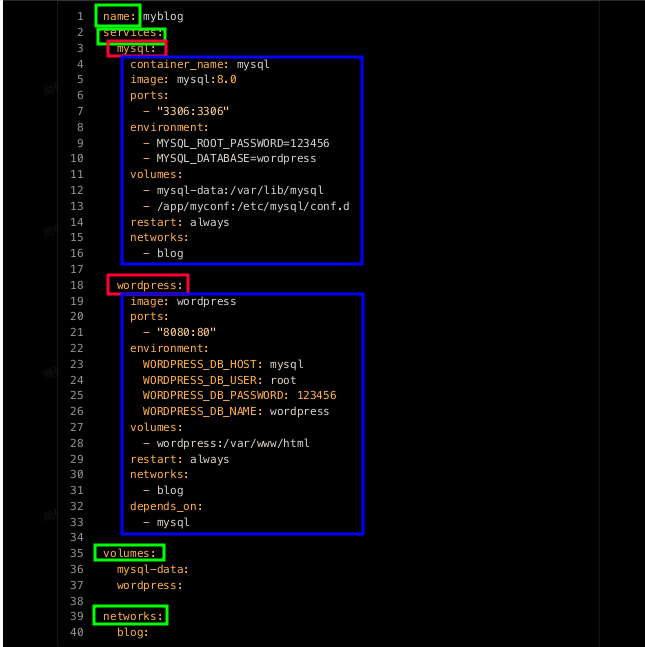Viewport: 645px width, 647px height.
Task: Click the 'image: mysql:8.0' line
Action: pyautogui.click(x=183, y=79)
